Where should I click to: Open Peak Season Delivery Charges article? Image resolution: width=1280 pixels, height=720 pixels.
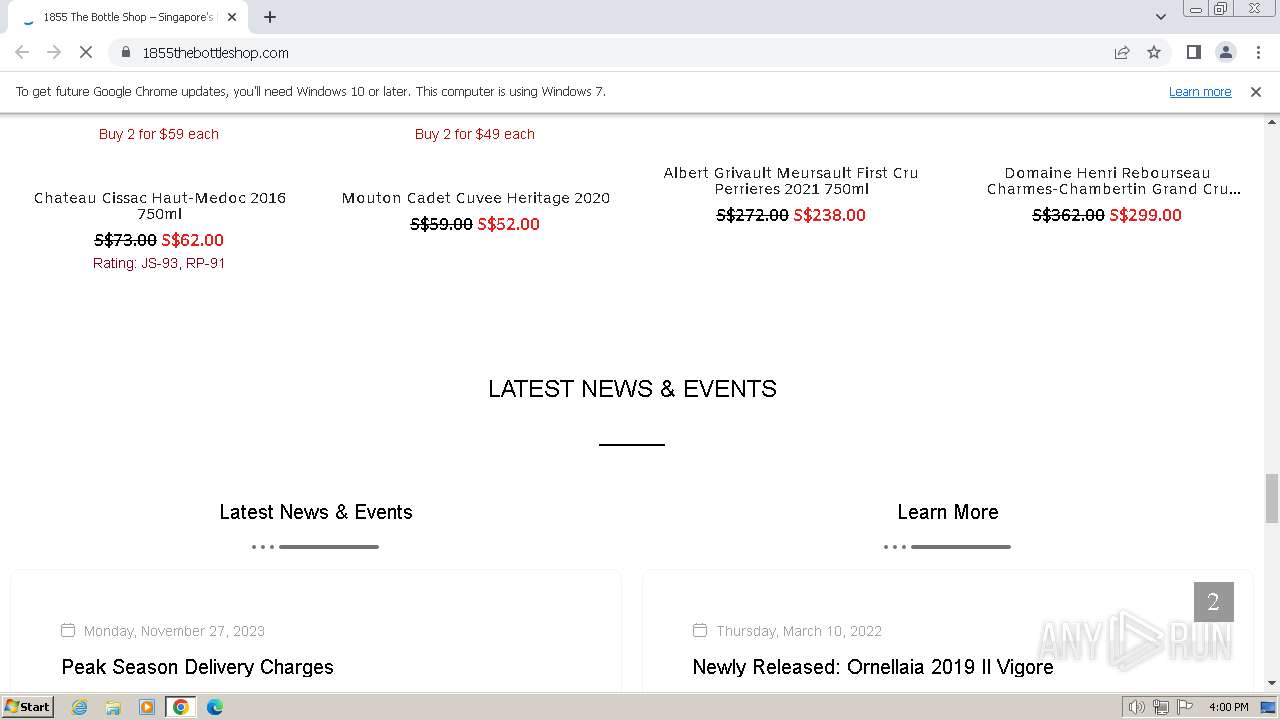(x=198, y=667)
